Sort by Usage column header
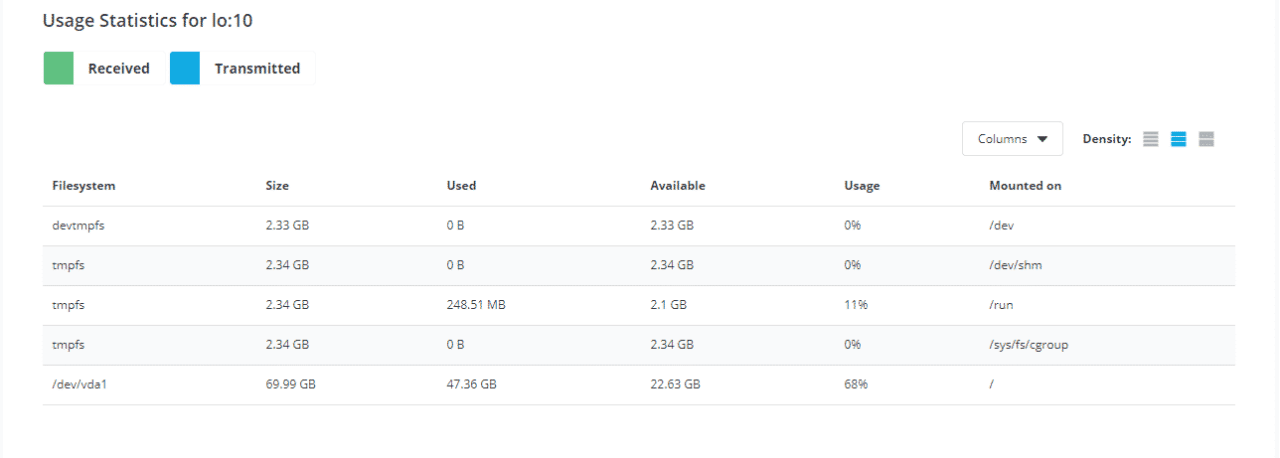Screen dimensions: 1280x458 pos(861,186)
